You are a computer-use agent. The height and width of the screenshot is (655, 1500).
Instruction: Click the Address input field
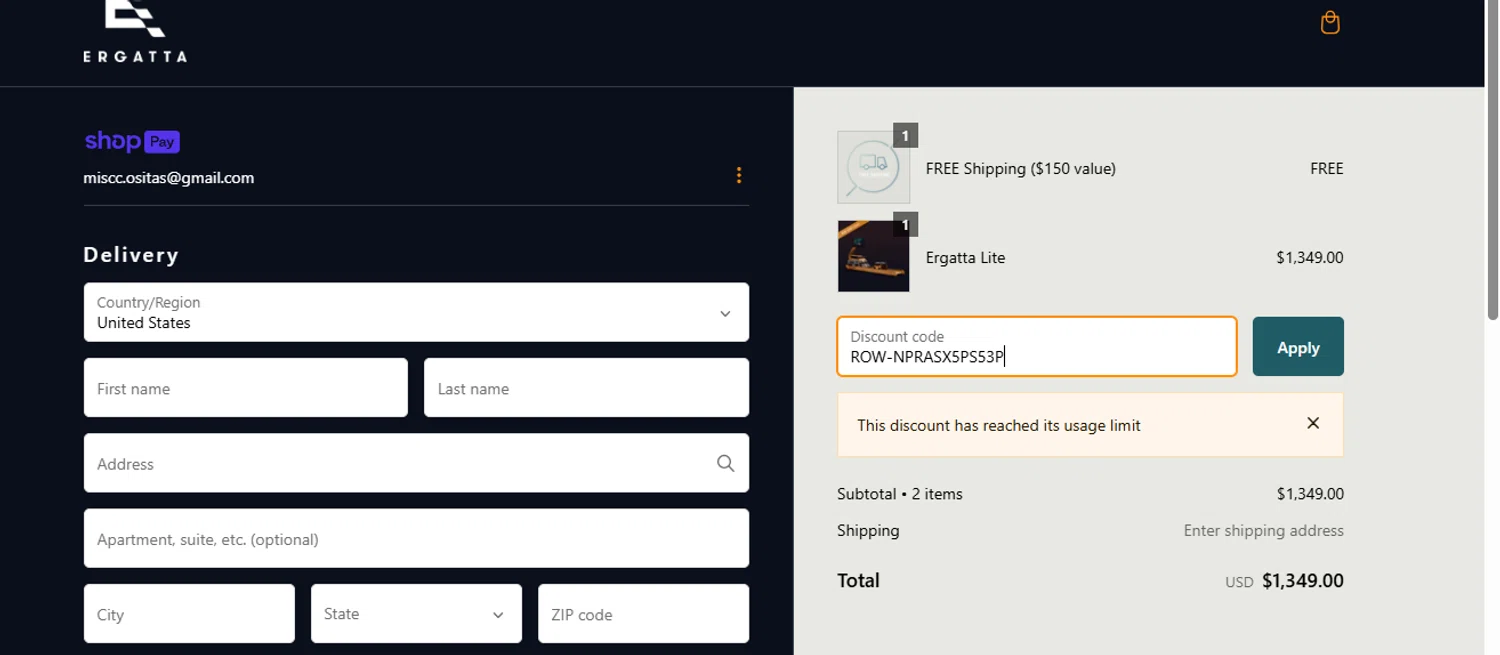416,463
